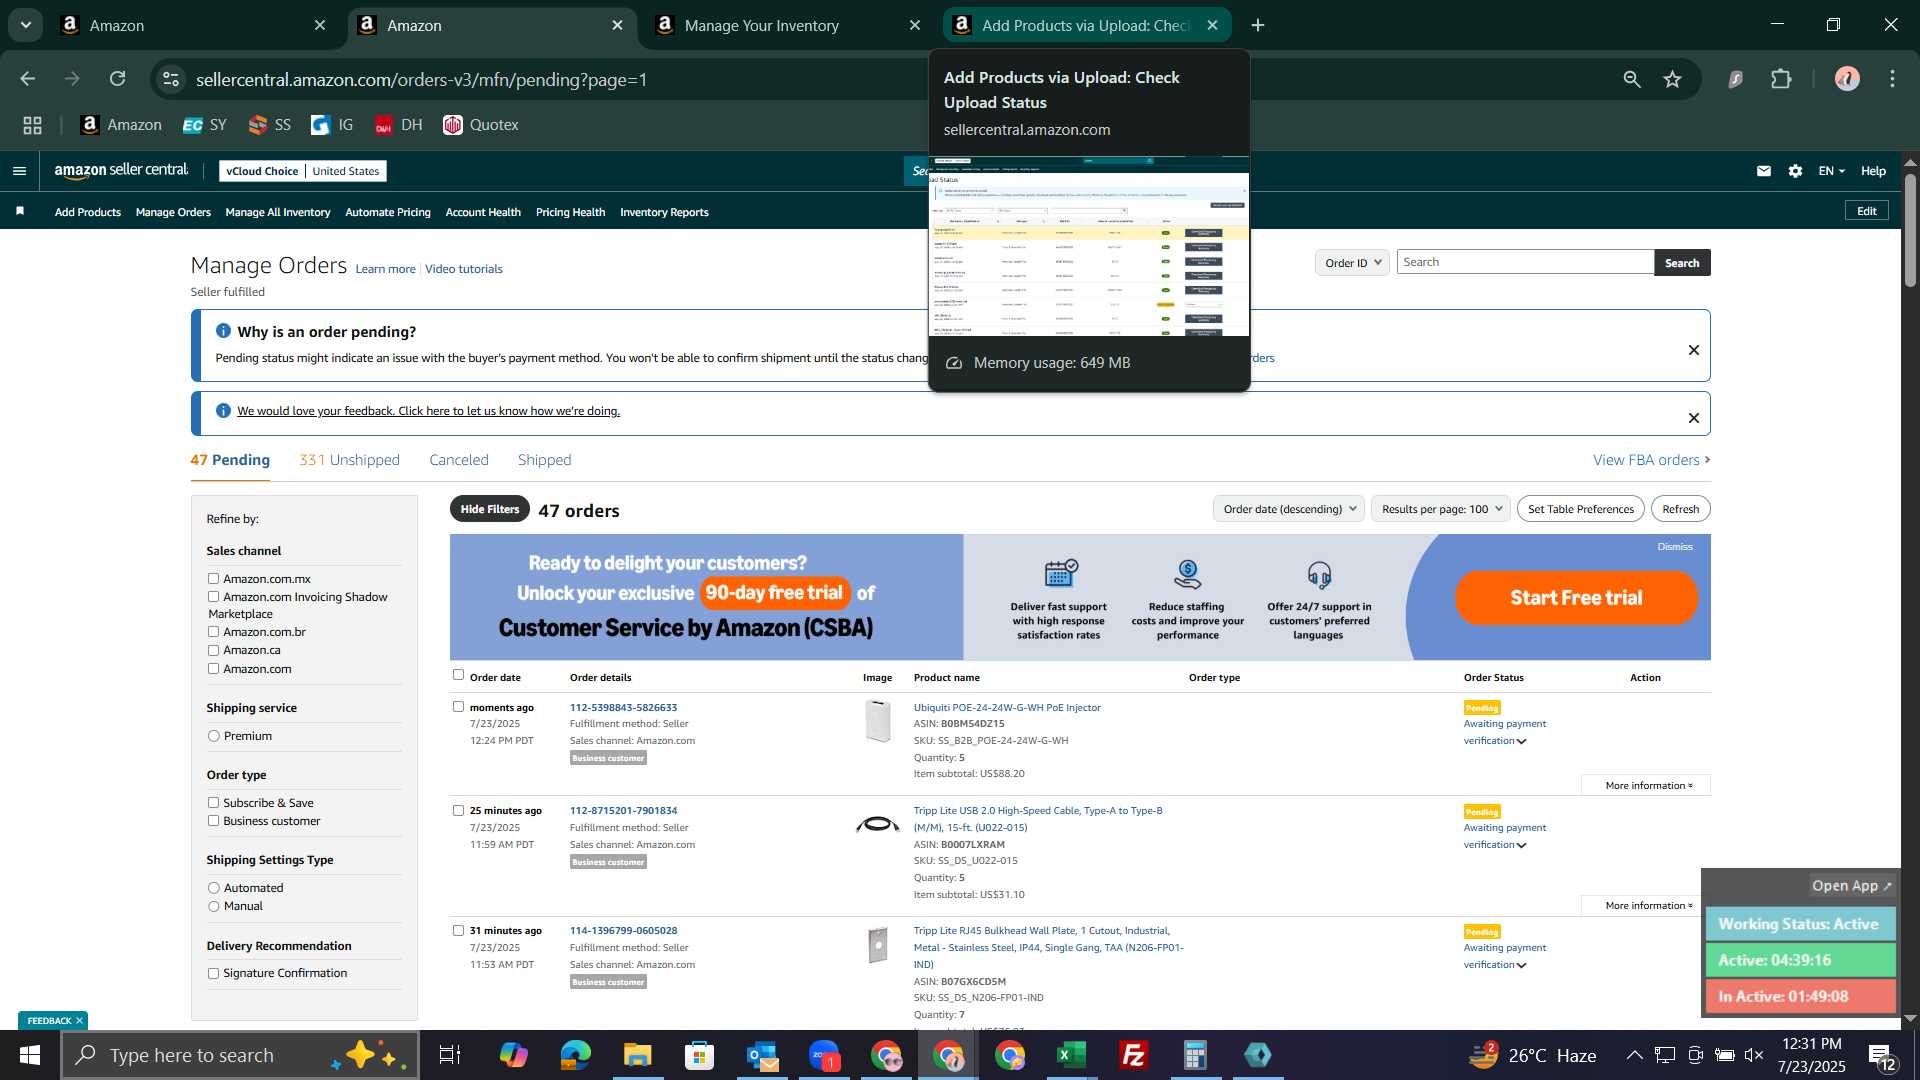Image resolution: width=1920 pixels, height=1080 pixels.
Task: Open the SY bookmark
Action: [x=205, y=125]
